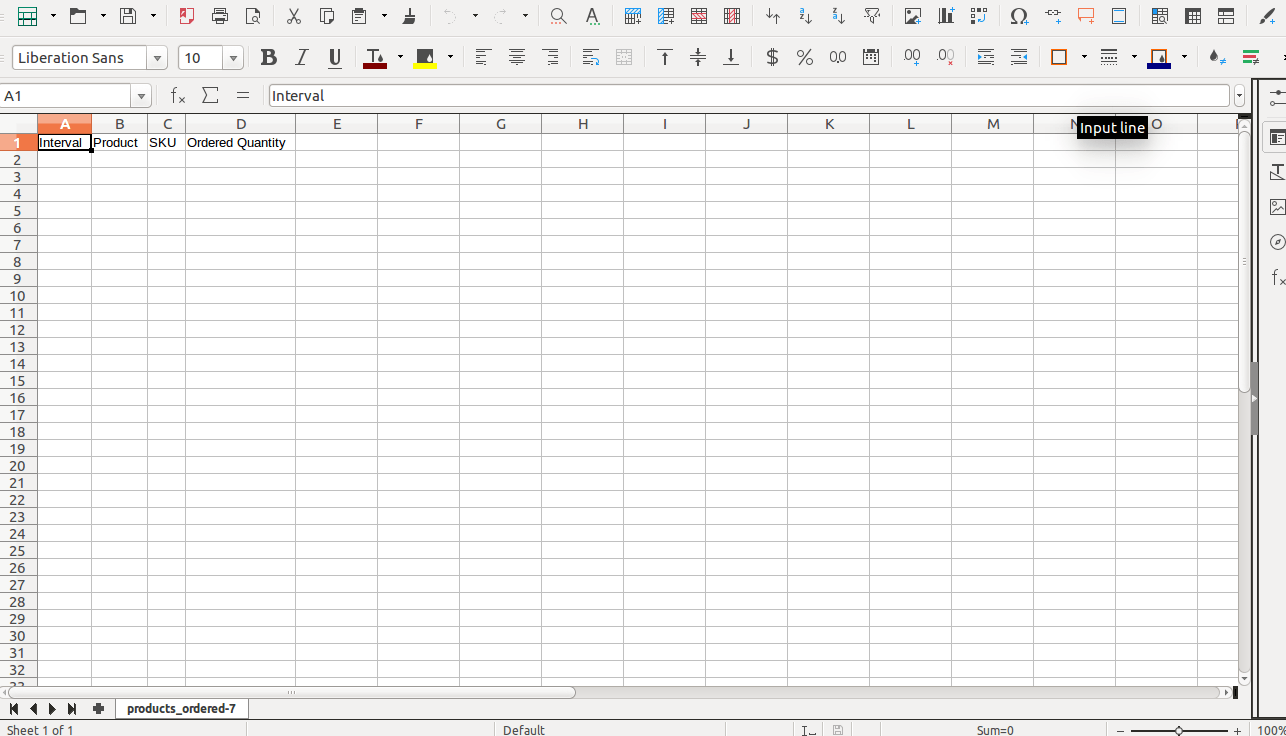The width and height of the screenshot is (1286, 736).
Task: Jump to the first sheet
Action: point(14,709)
